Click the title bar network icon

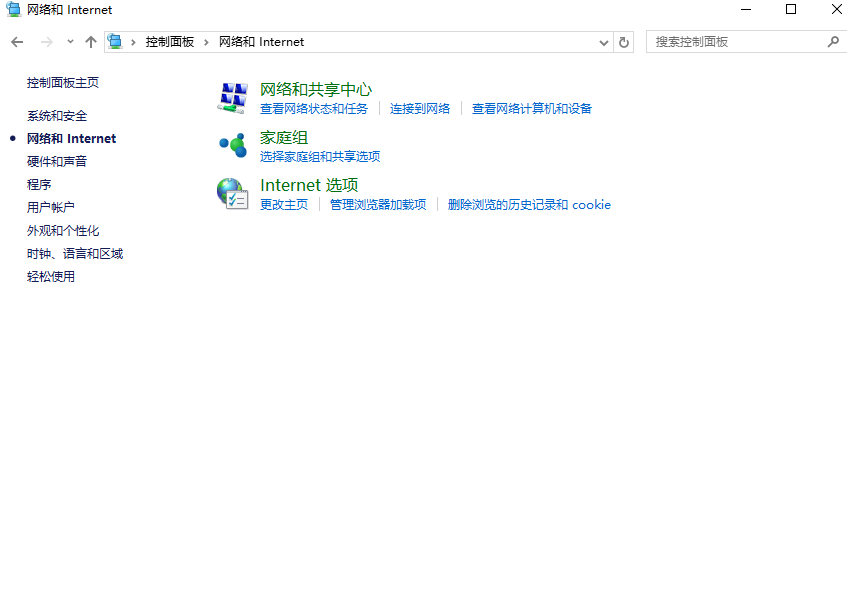(x=13, y=9)
